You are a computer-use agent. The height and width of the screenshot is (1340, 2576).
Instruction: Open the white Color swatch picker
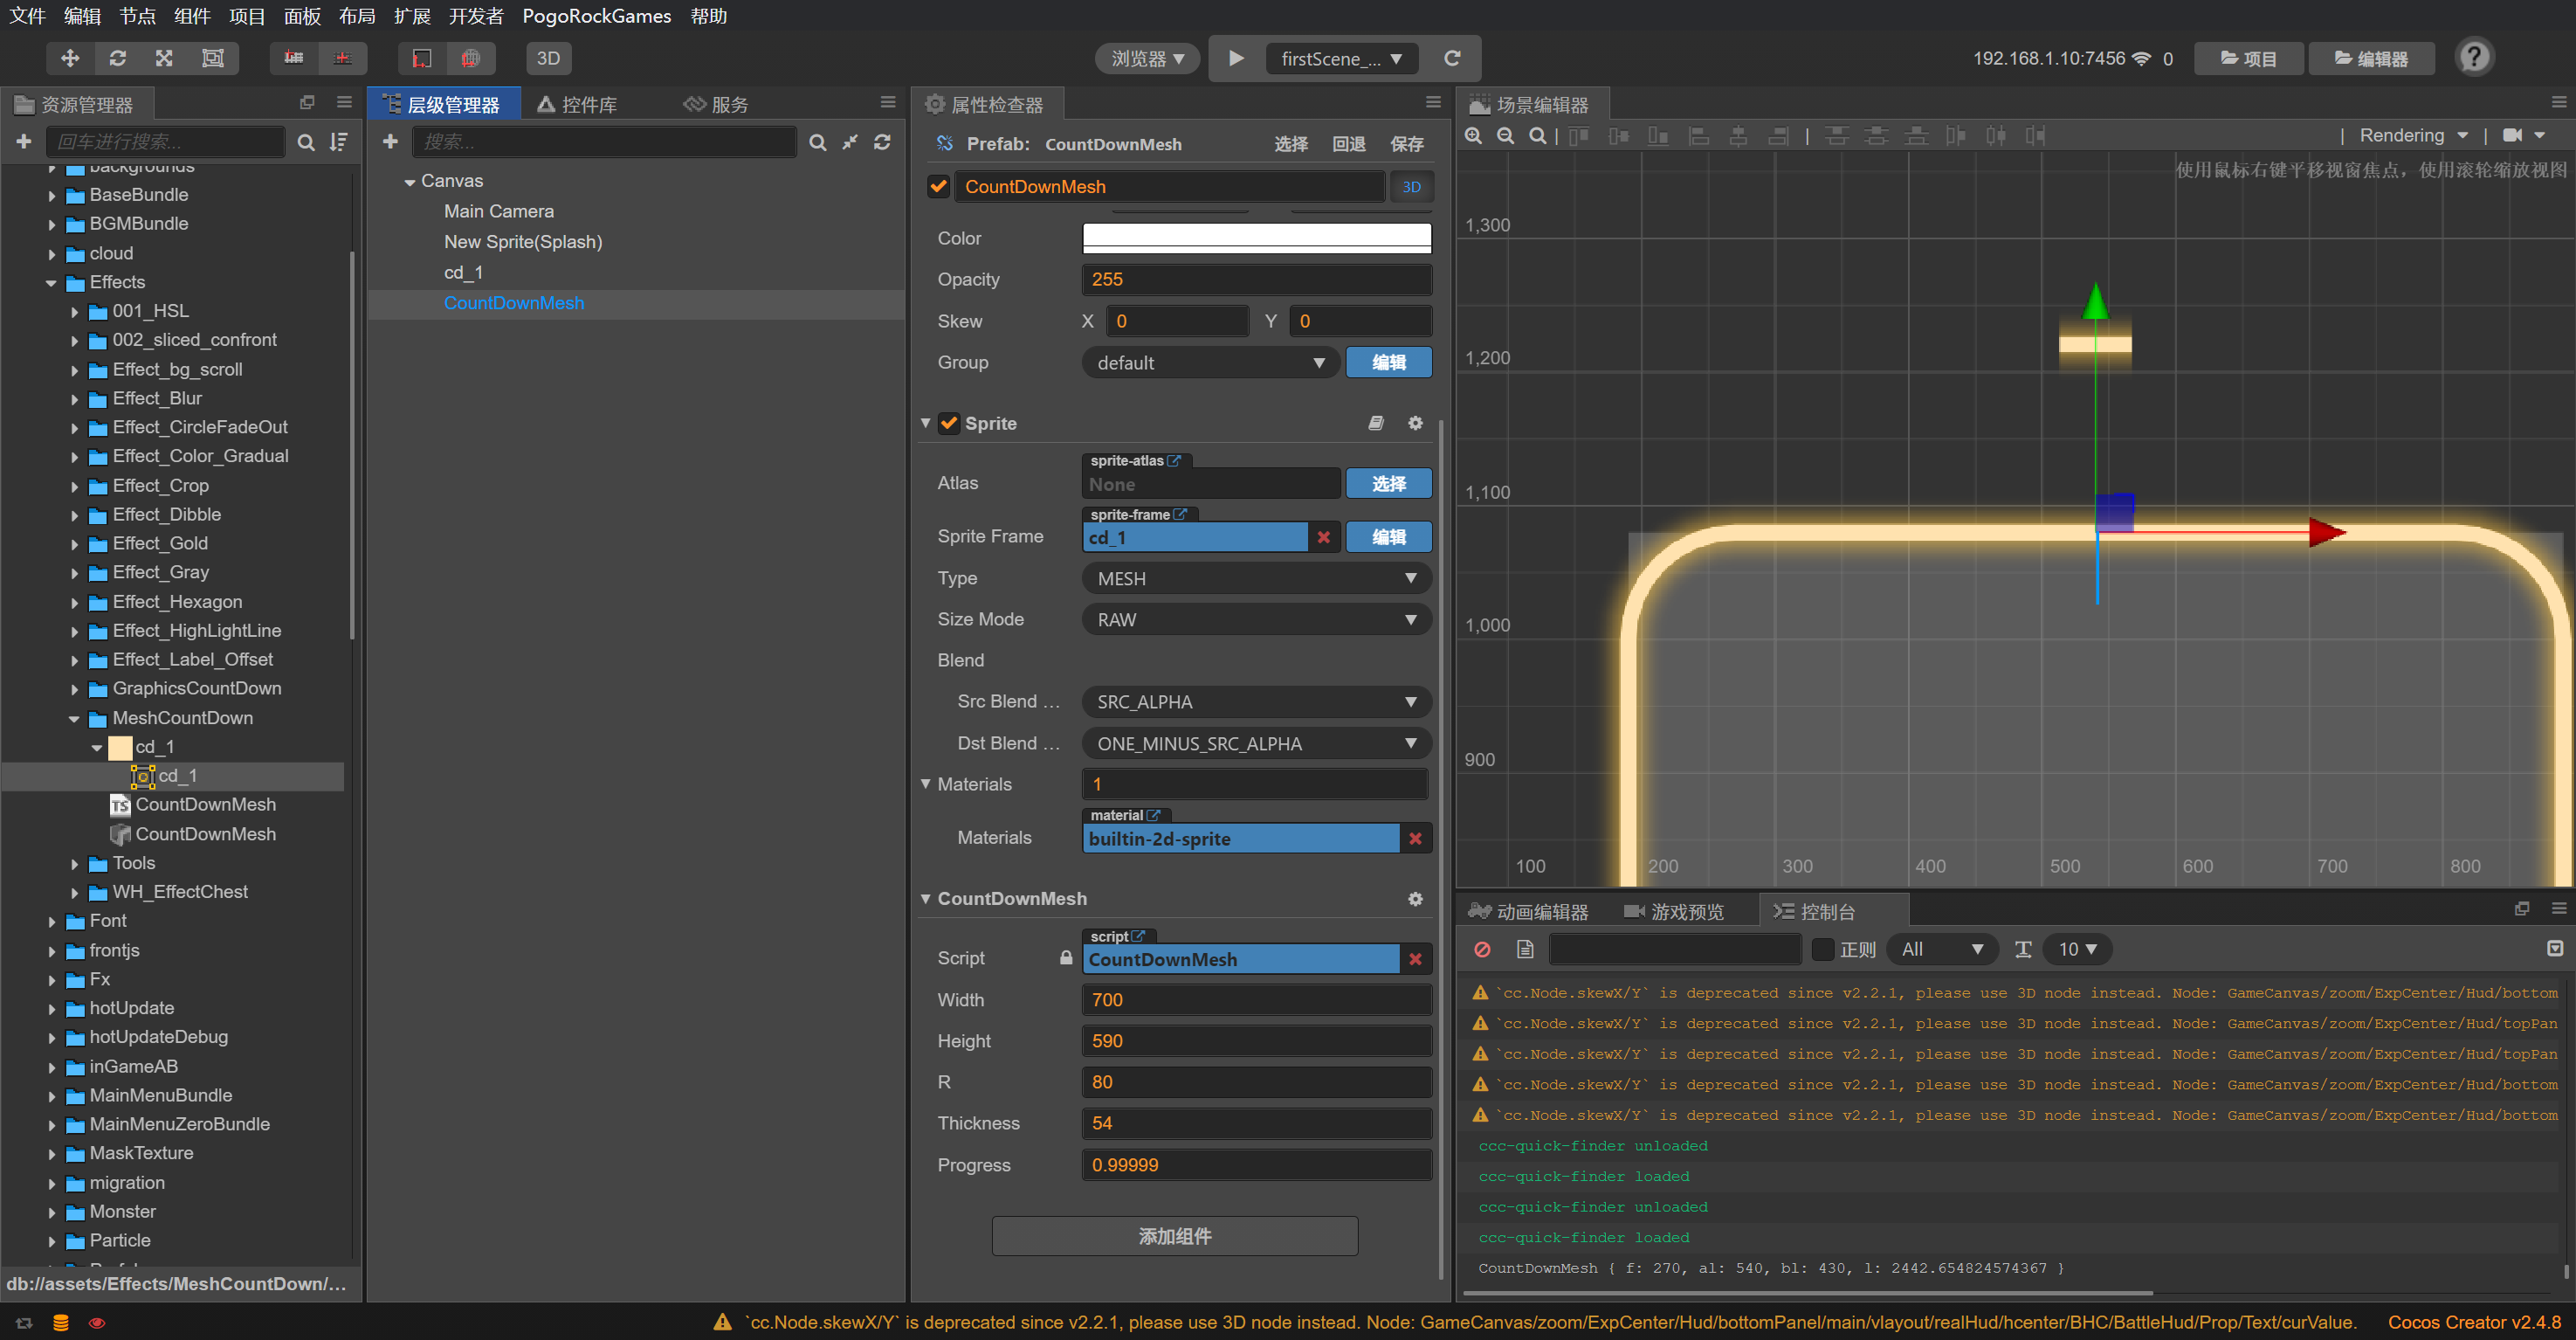point(1256,238)
